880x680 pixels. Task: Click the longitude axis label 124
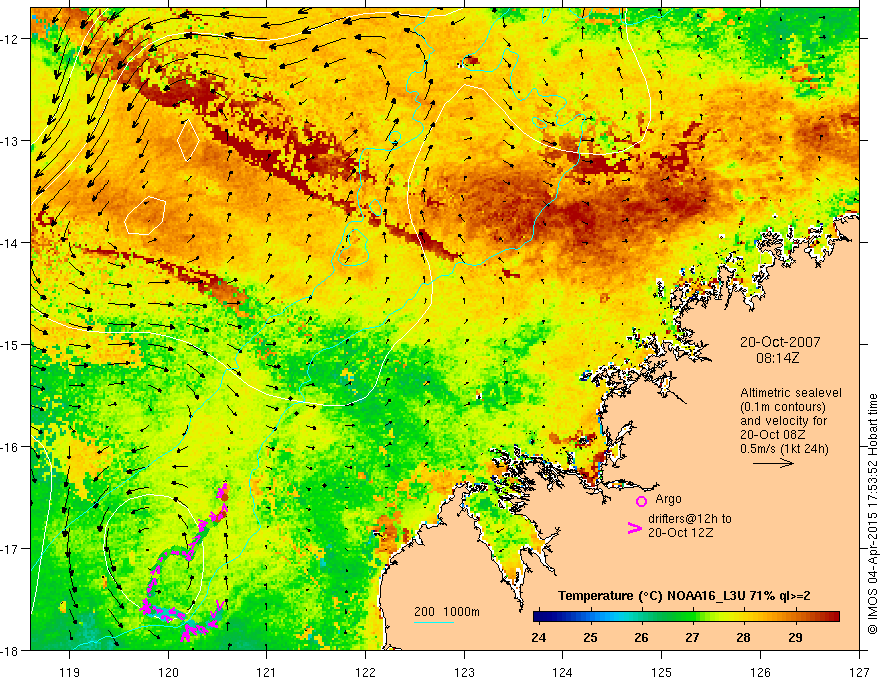(x=563, y=672)
